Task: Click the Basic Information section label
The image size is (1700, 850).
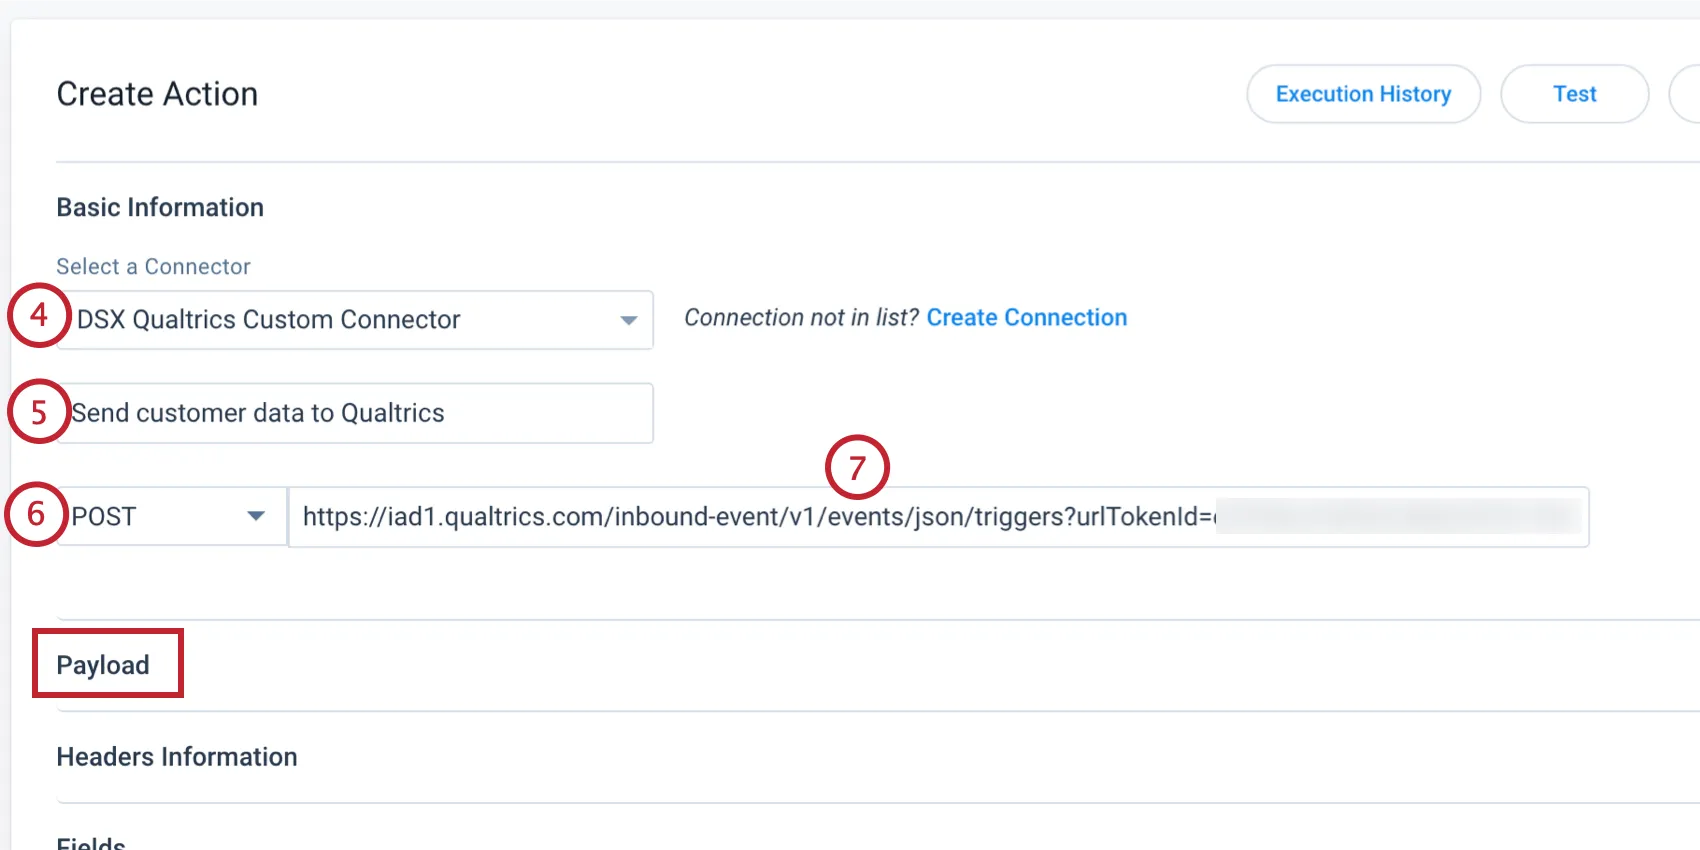Action: click(160, 207)
